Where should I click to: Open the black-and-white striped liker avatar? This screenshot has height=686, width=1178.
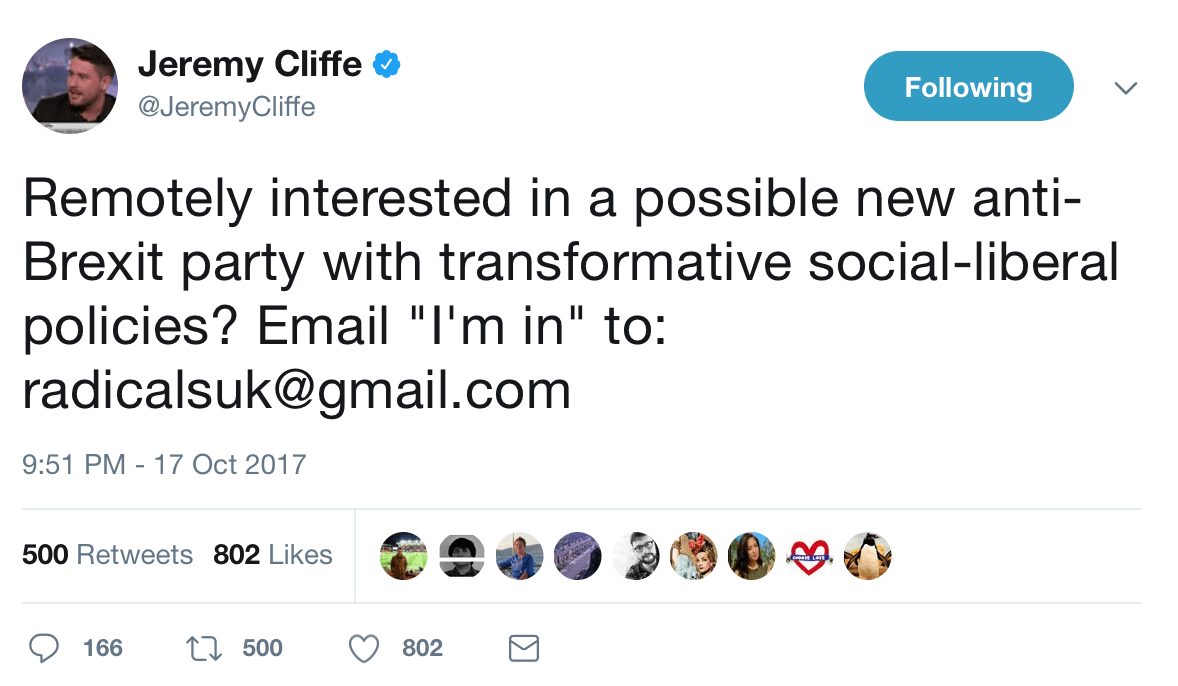[x=462, y=555]
